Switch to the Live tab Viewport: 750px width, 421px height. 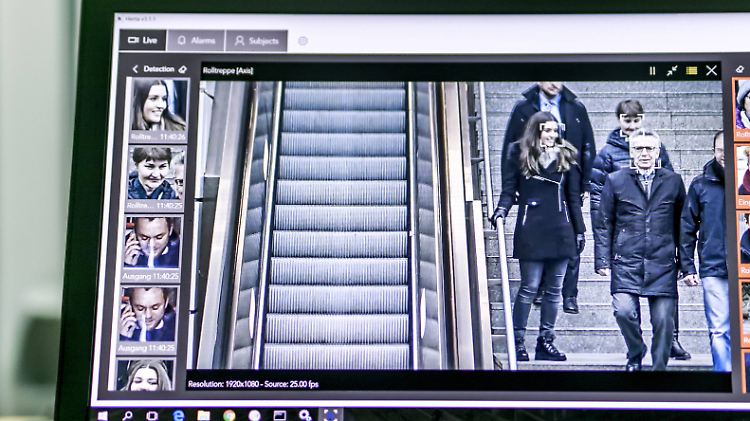[143, 40]
